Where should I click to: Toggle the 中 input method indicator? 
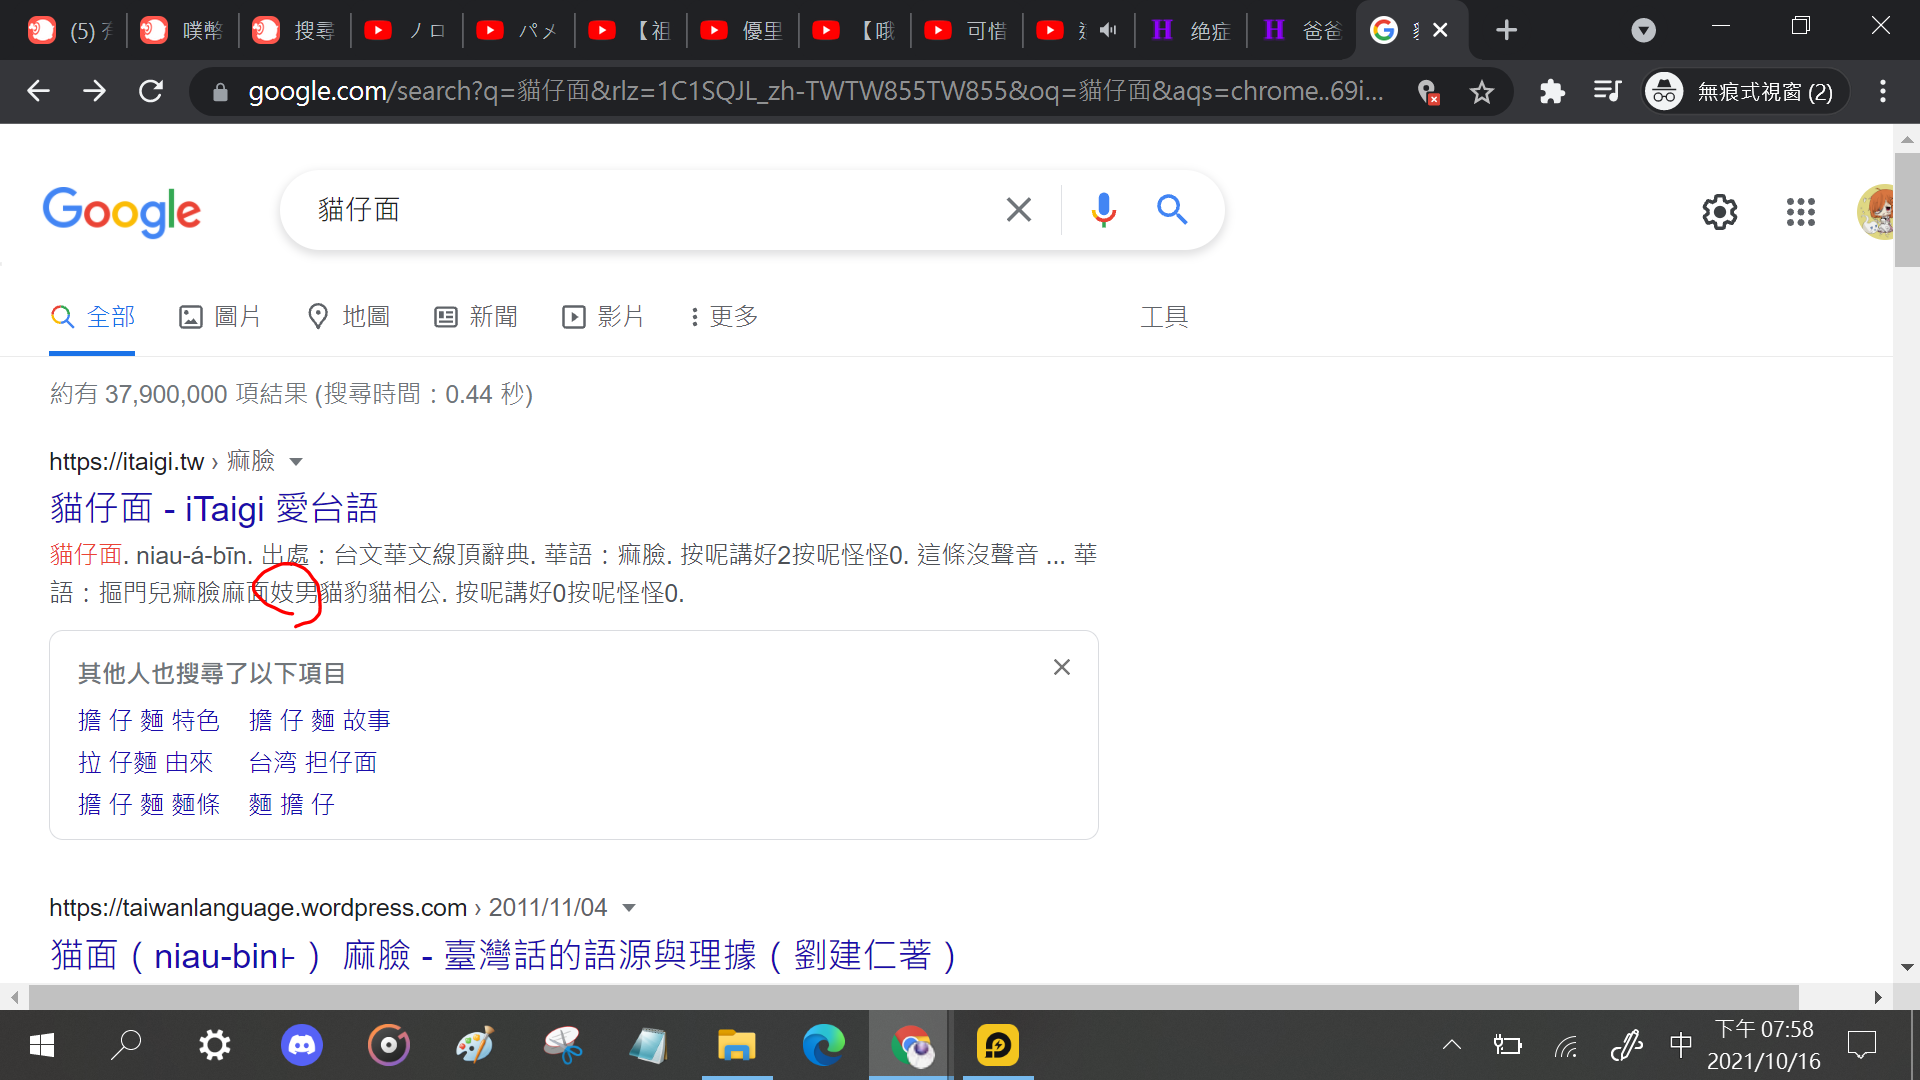[x=1681, y=1046]
